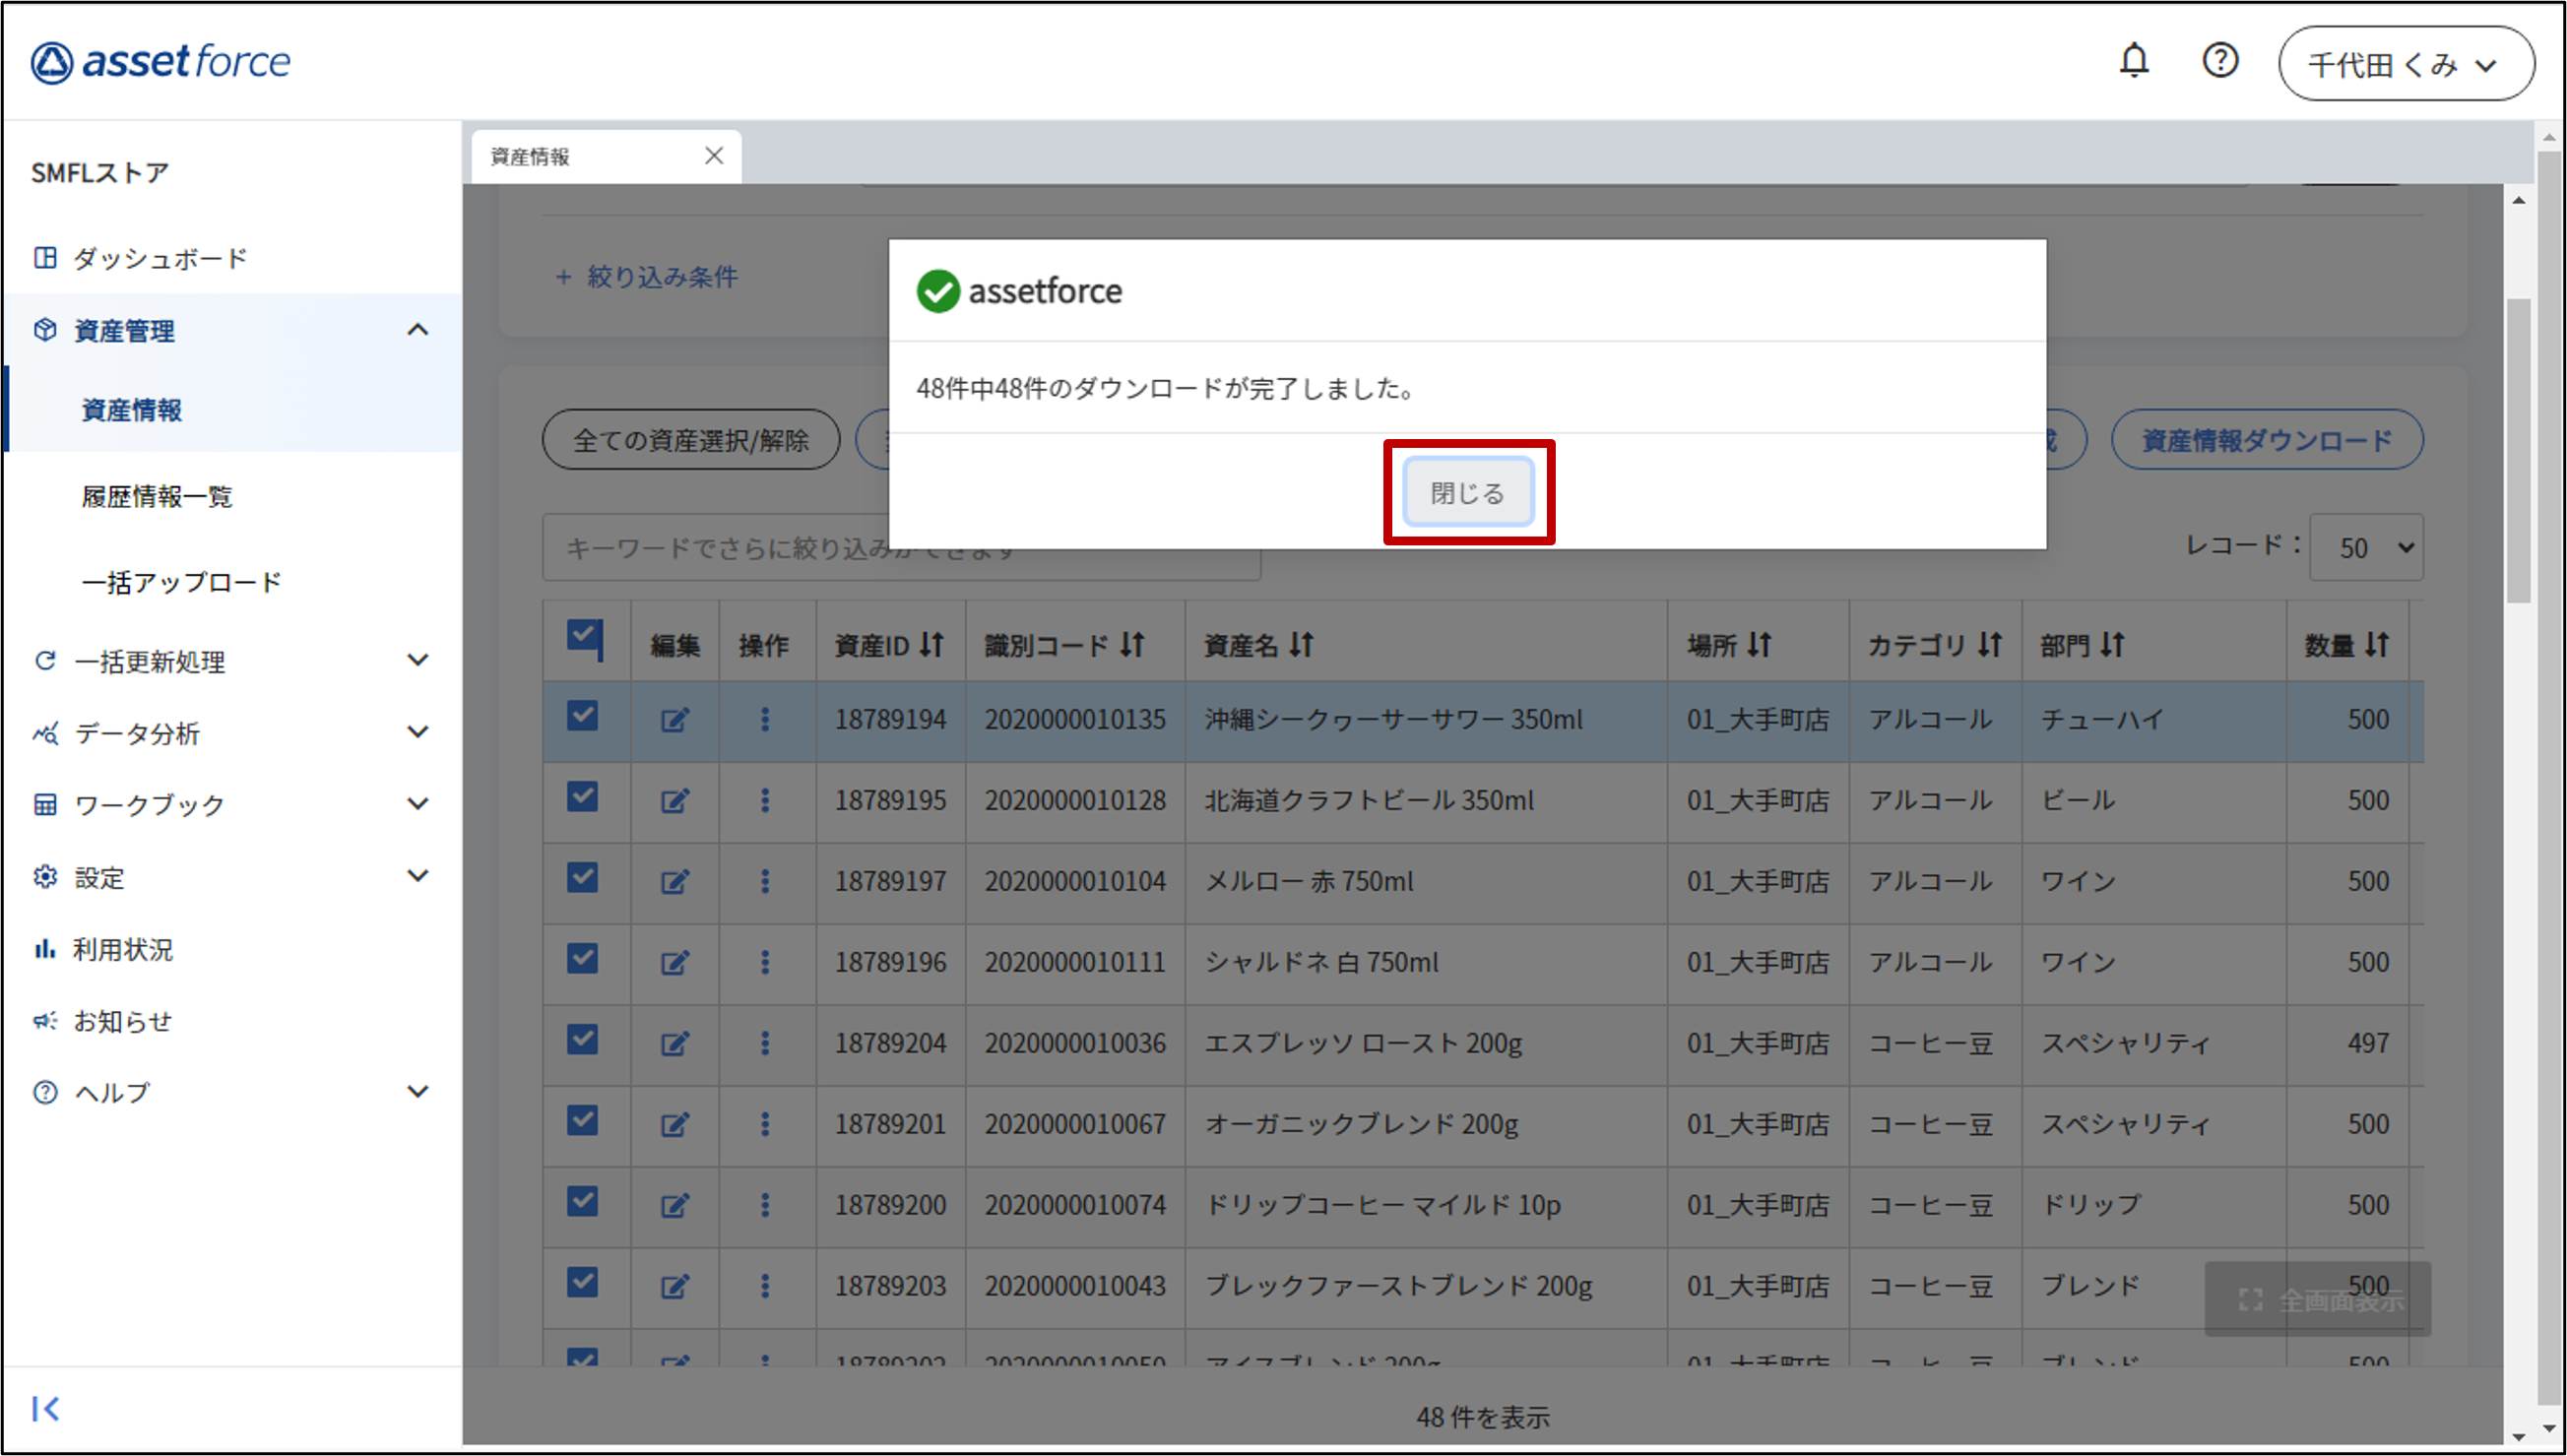Image resolution: width=2567 pixels, height=1456 pixels.
Task: Click the 資産情報ダウンロード button
Action: 2266,440
